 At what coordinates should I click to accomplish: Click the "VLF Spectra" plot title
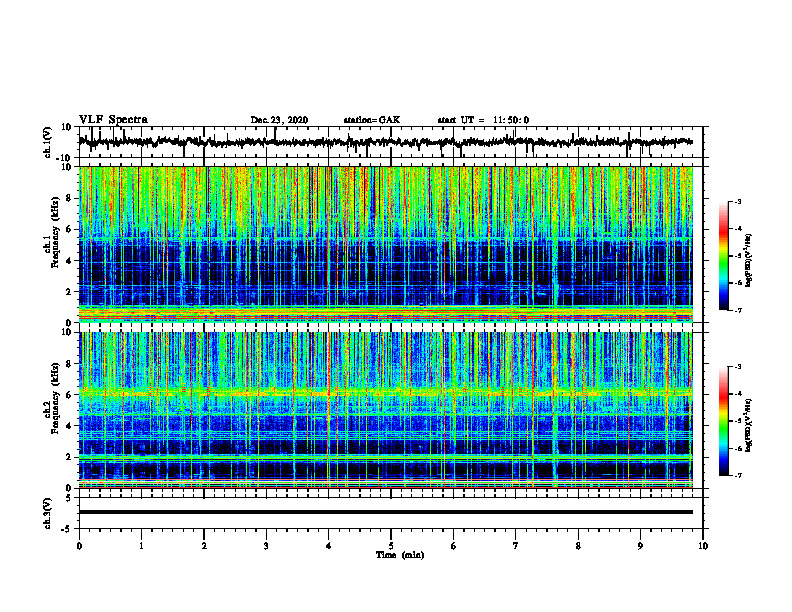pos(113,120)
